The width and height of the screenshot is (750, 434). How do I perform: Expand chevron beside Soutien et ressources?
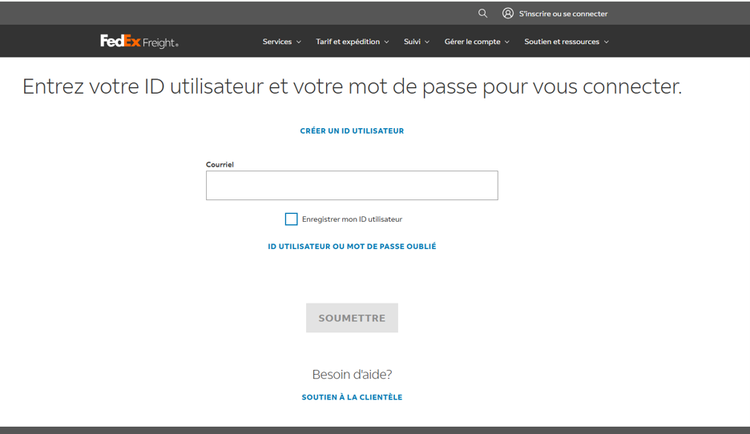click(606, 42)
